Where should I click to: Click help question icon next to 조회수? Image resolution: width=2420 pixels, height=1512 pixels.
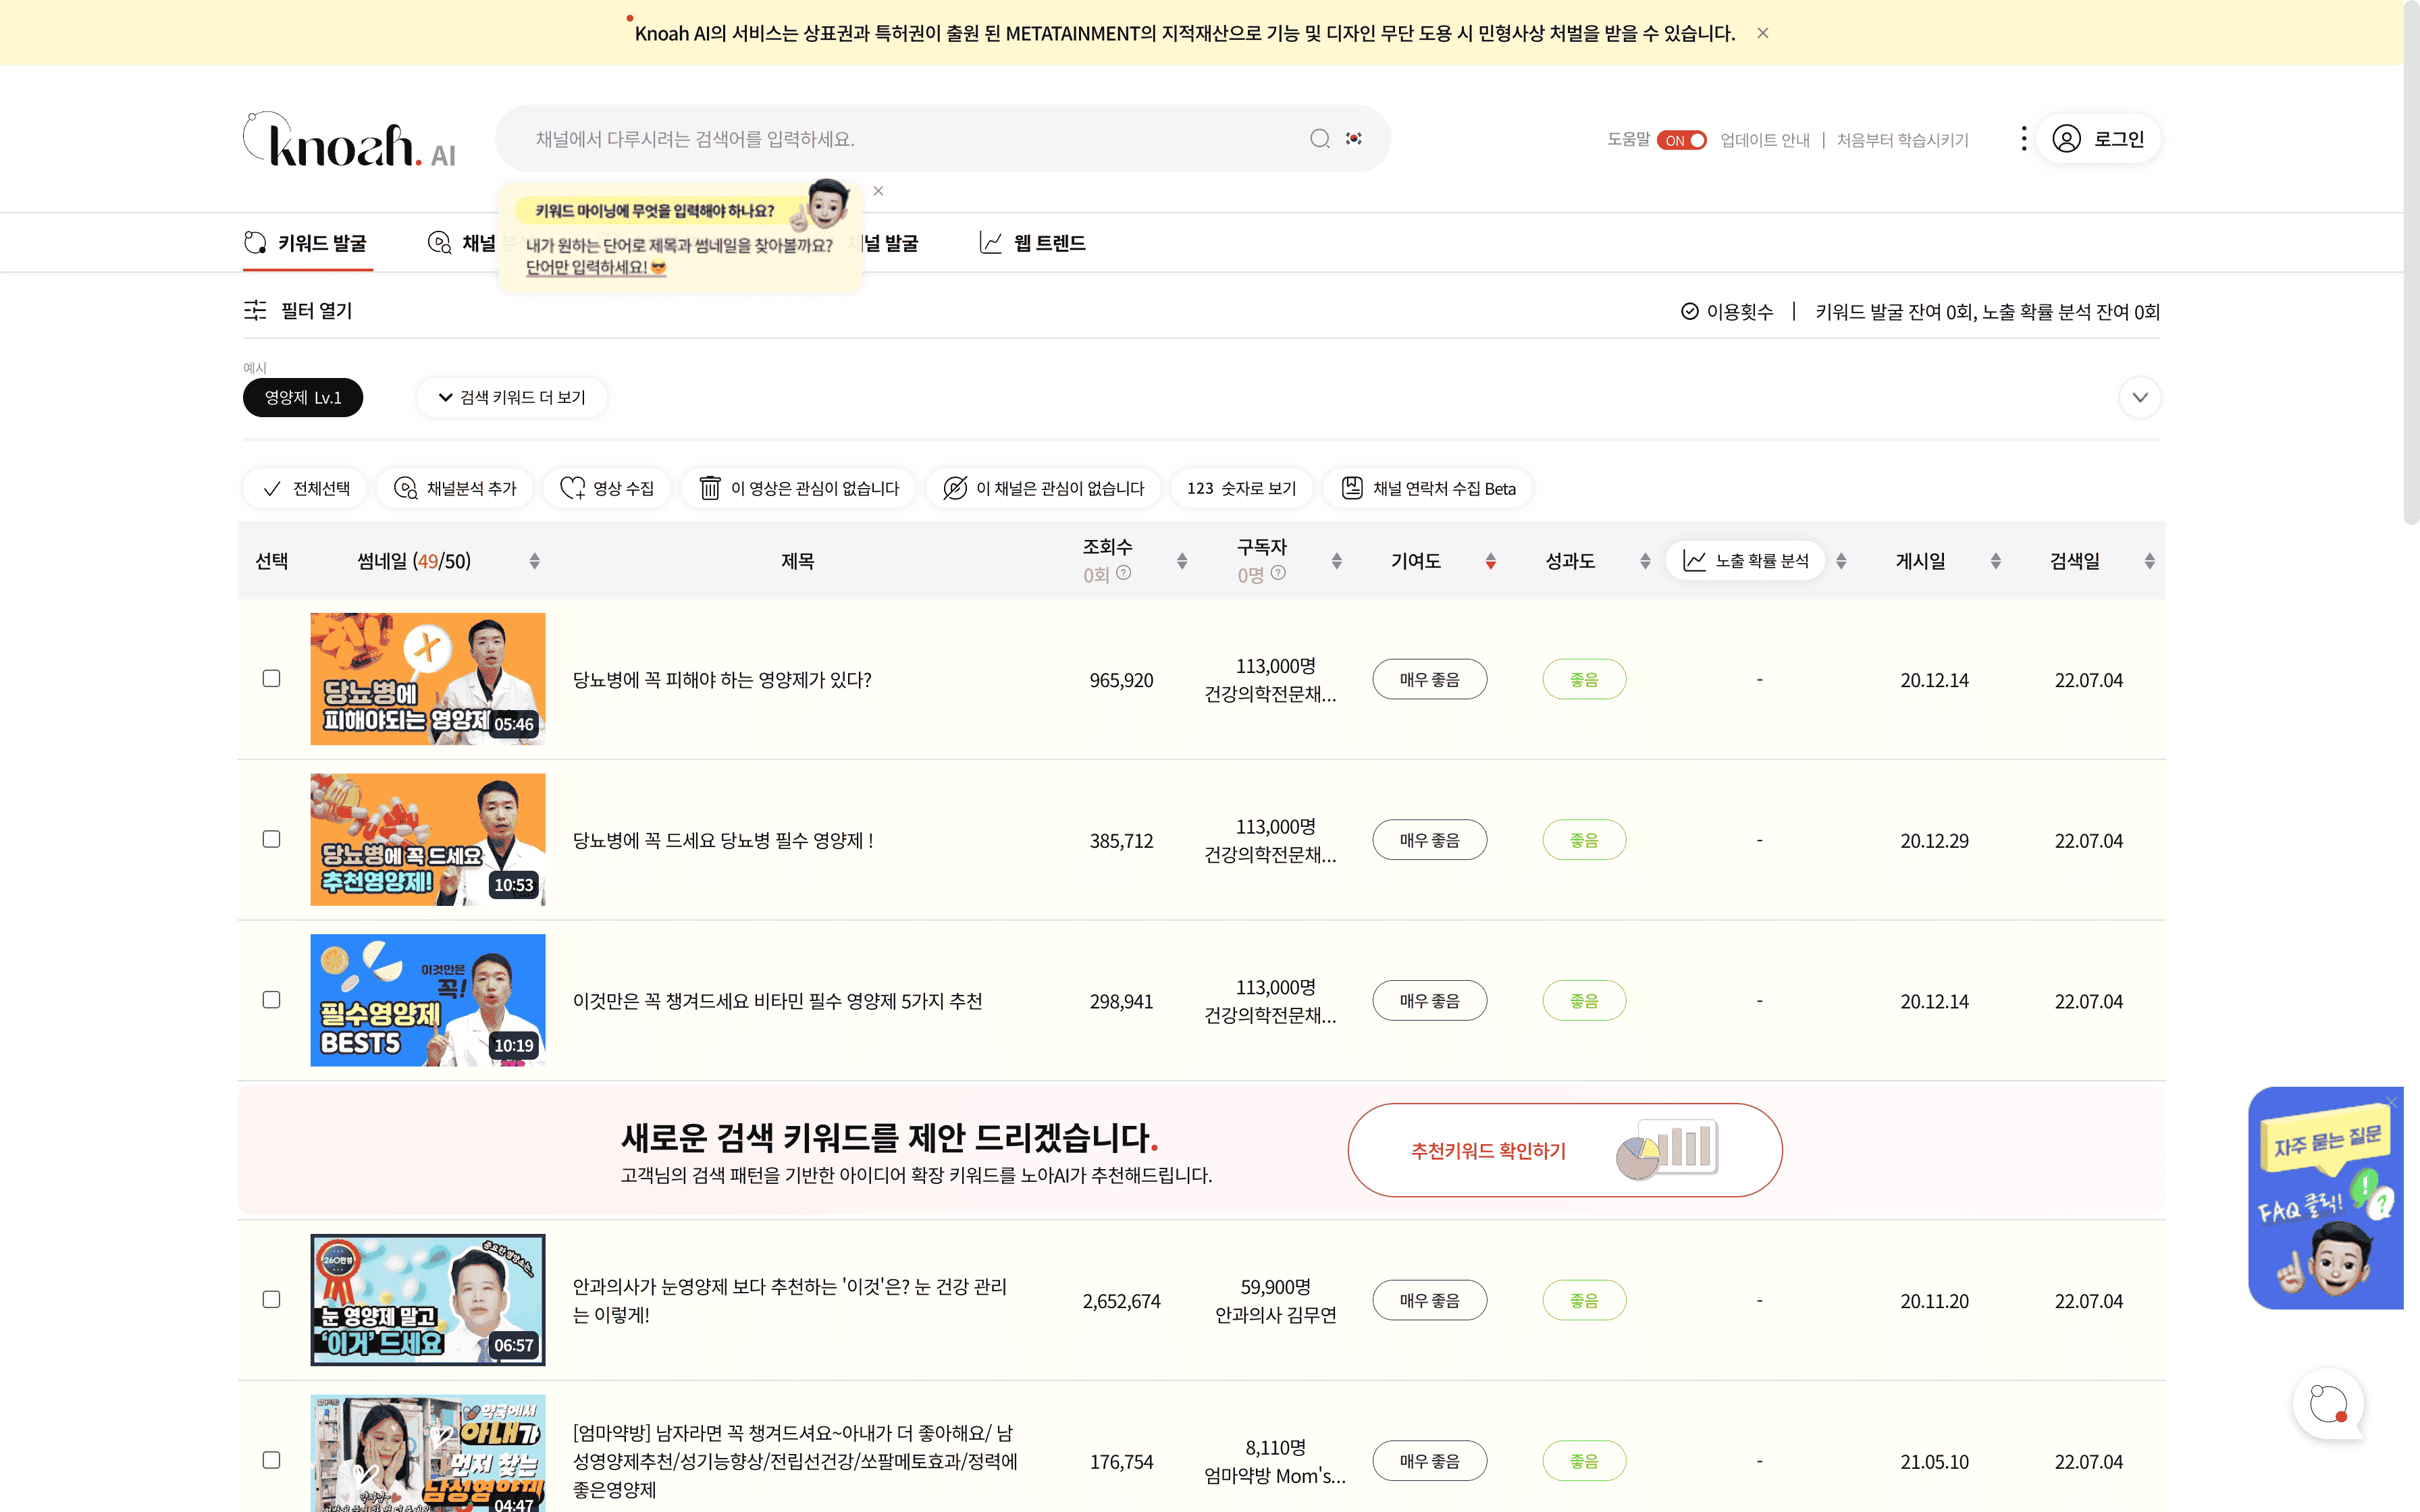click(1124, 573)
